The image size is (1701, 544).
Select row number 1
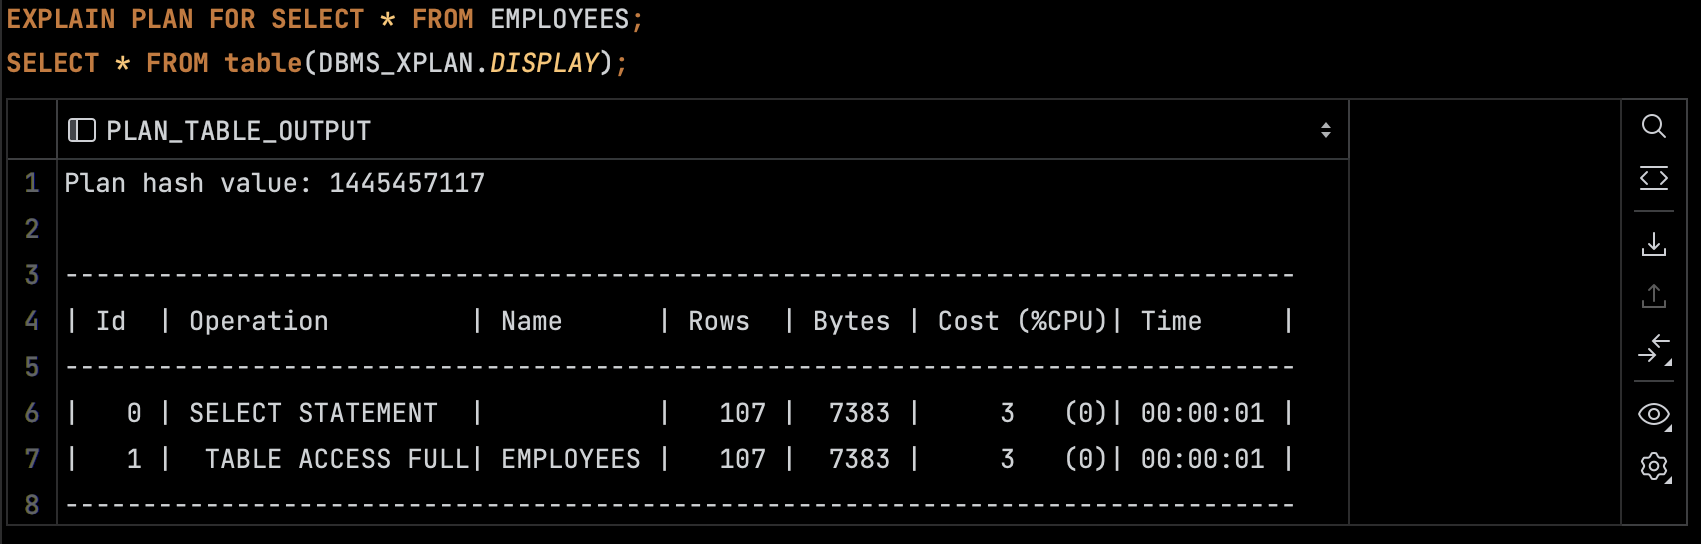(x=32, y=183)
